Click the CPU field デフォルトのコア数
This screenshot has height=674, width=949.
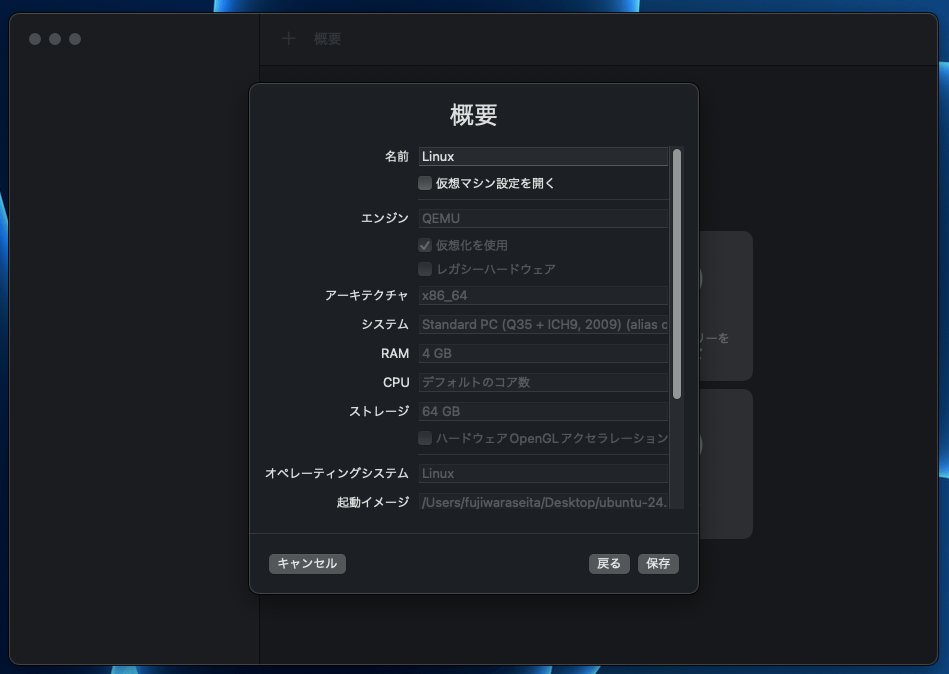pyautogui.click(x=543, y=382)
